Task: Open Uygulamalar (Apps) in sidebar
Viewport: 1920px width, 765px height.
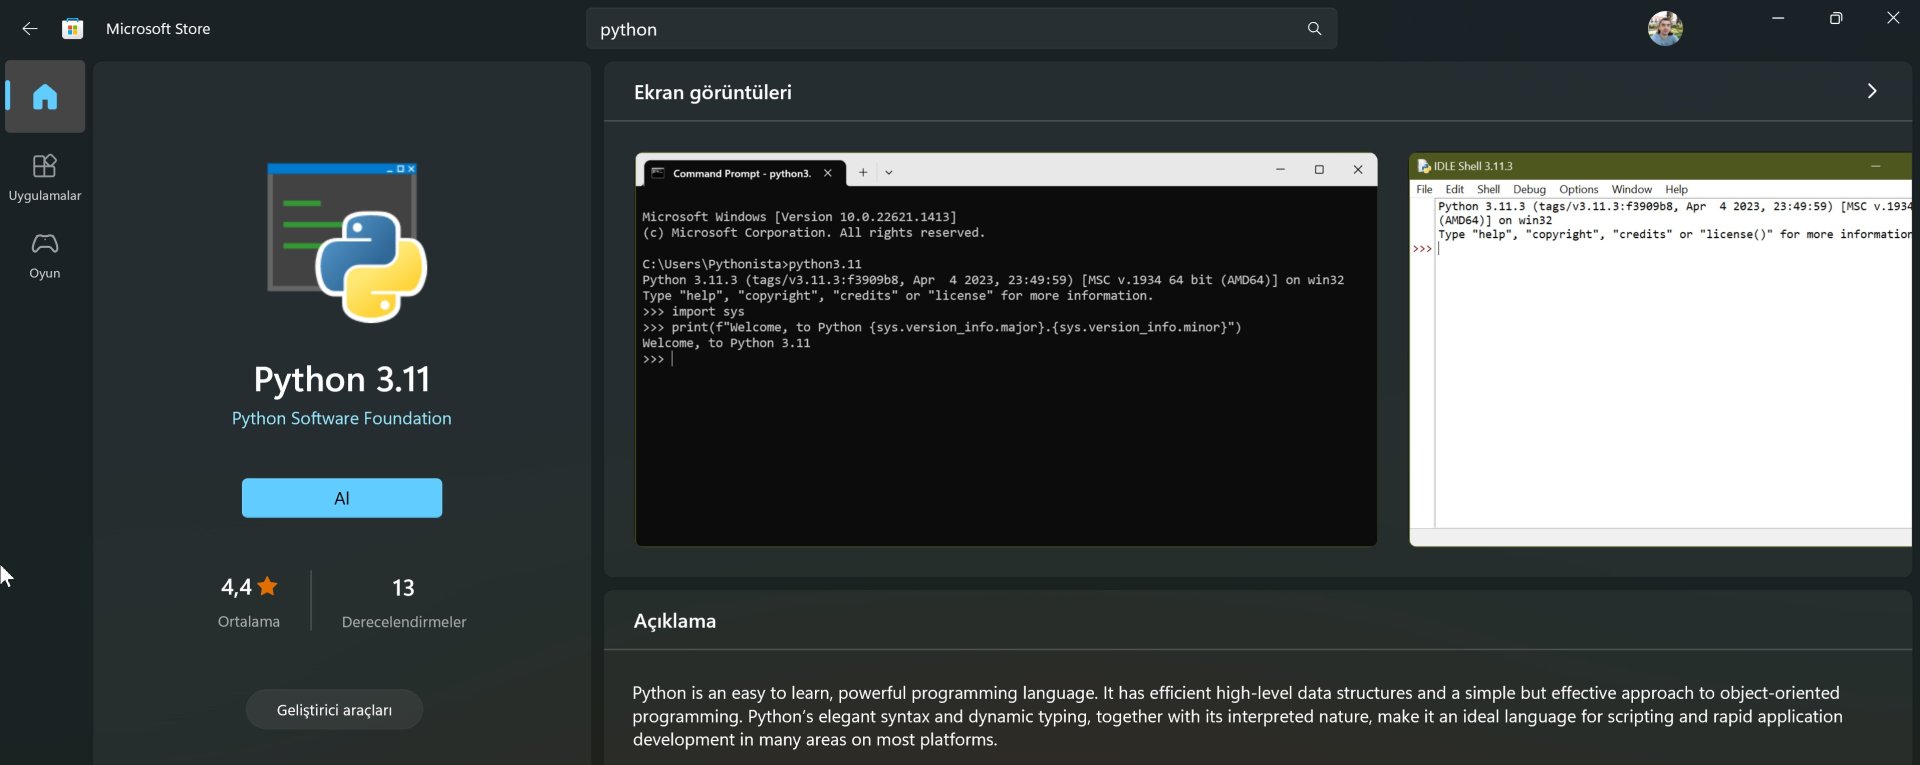Action: (x=45, y=178)
